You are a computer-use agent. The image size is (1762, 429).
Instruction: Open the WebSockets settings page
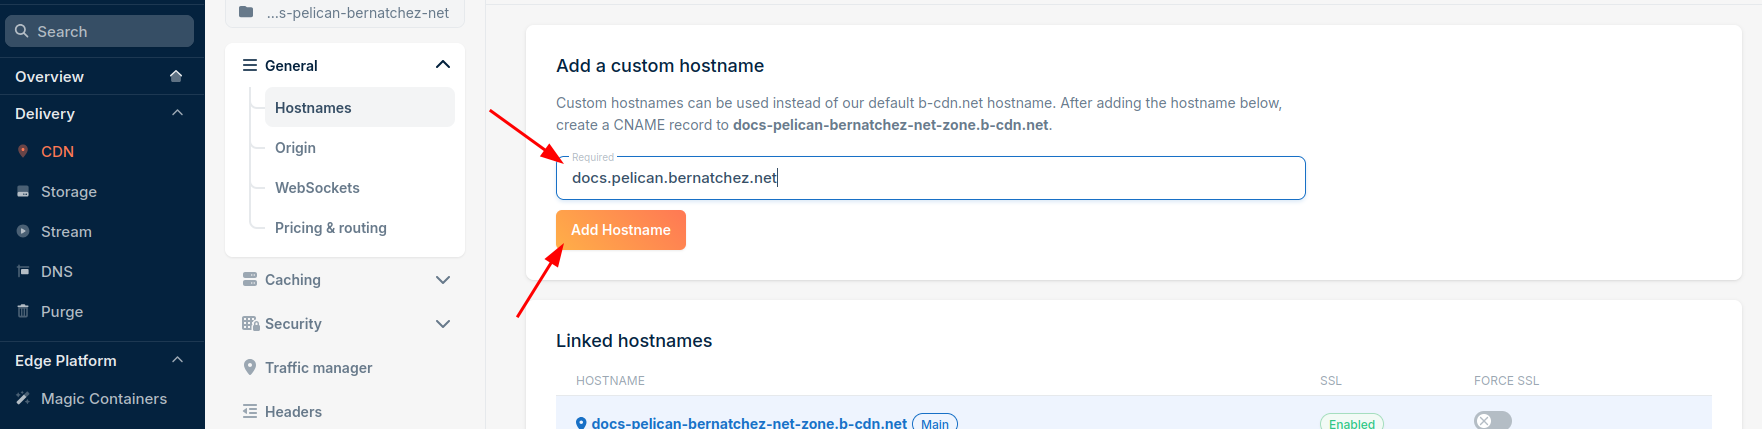pos(317,187)
